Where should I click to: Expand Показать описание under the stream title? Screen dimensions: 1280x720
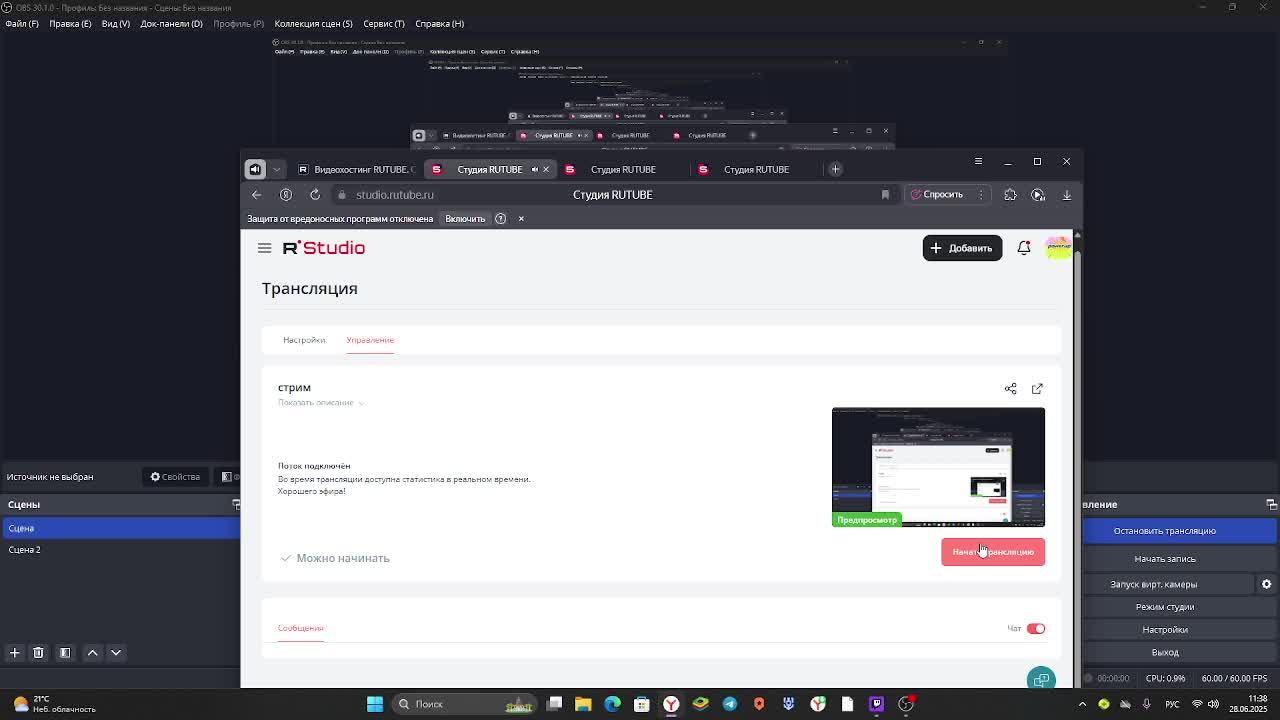[x=320, y=403]
